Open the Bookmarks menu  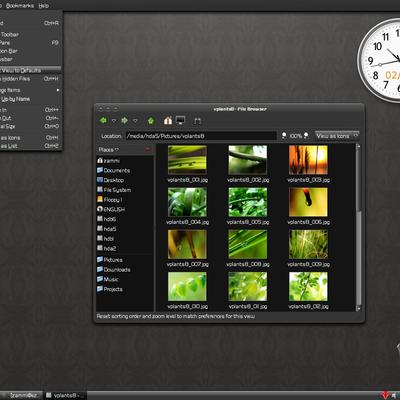coord(20,6)
